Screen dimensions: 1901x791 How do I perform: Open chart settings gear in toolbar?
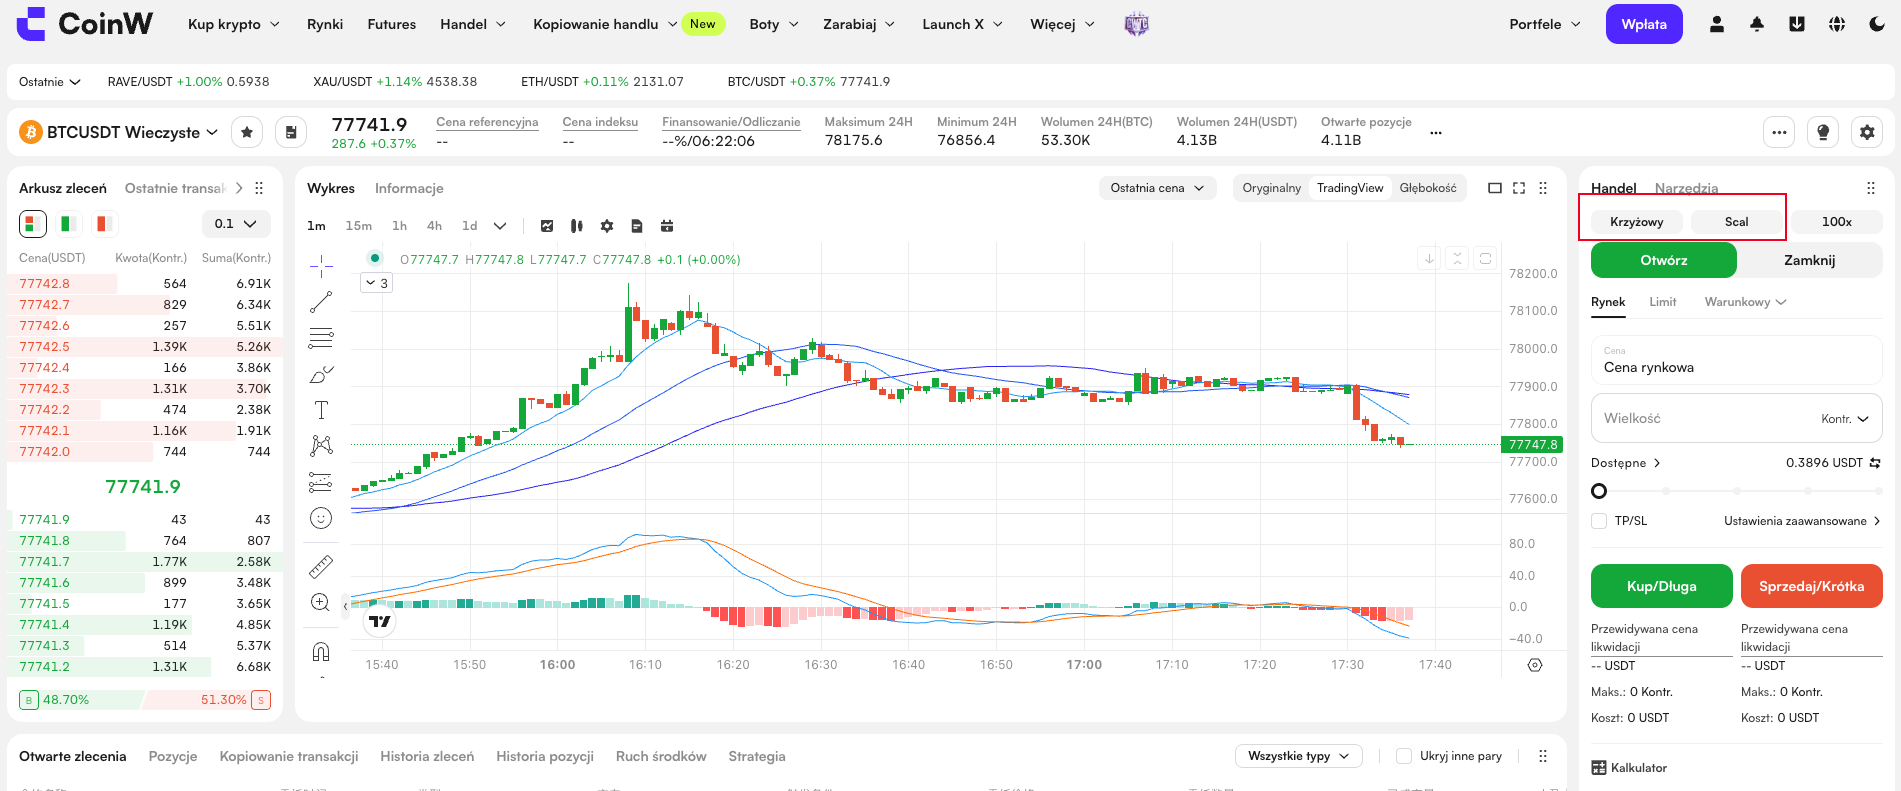pyautogui.click(x=607, y=226)
